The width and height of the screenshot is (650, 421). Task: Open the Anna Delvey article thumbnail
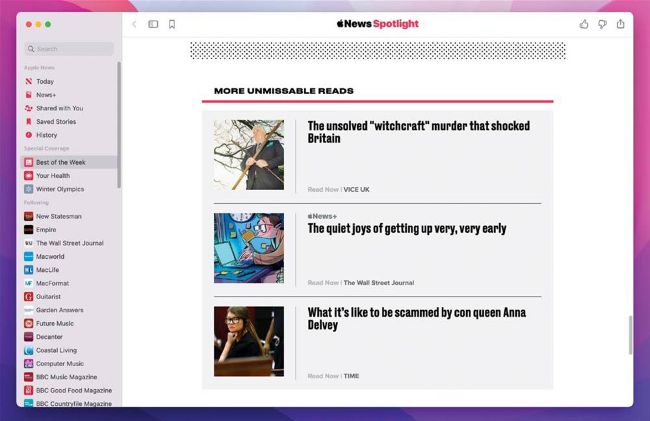click(x=249, y=341)
